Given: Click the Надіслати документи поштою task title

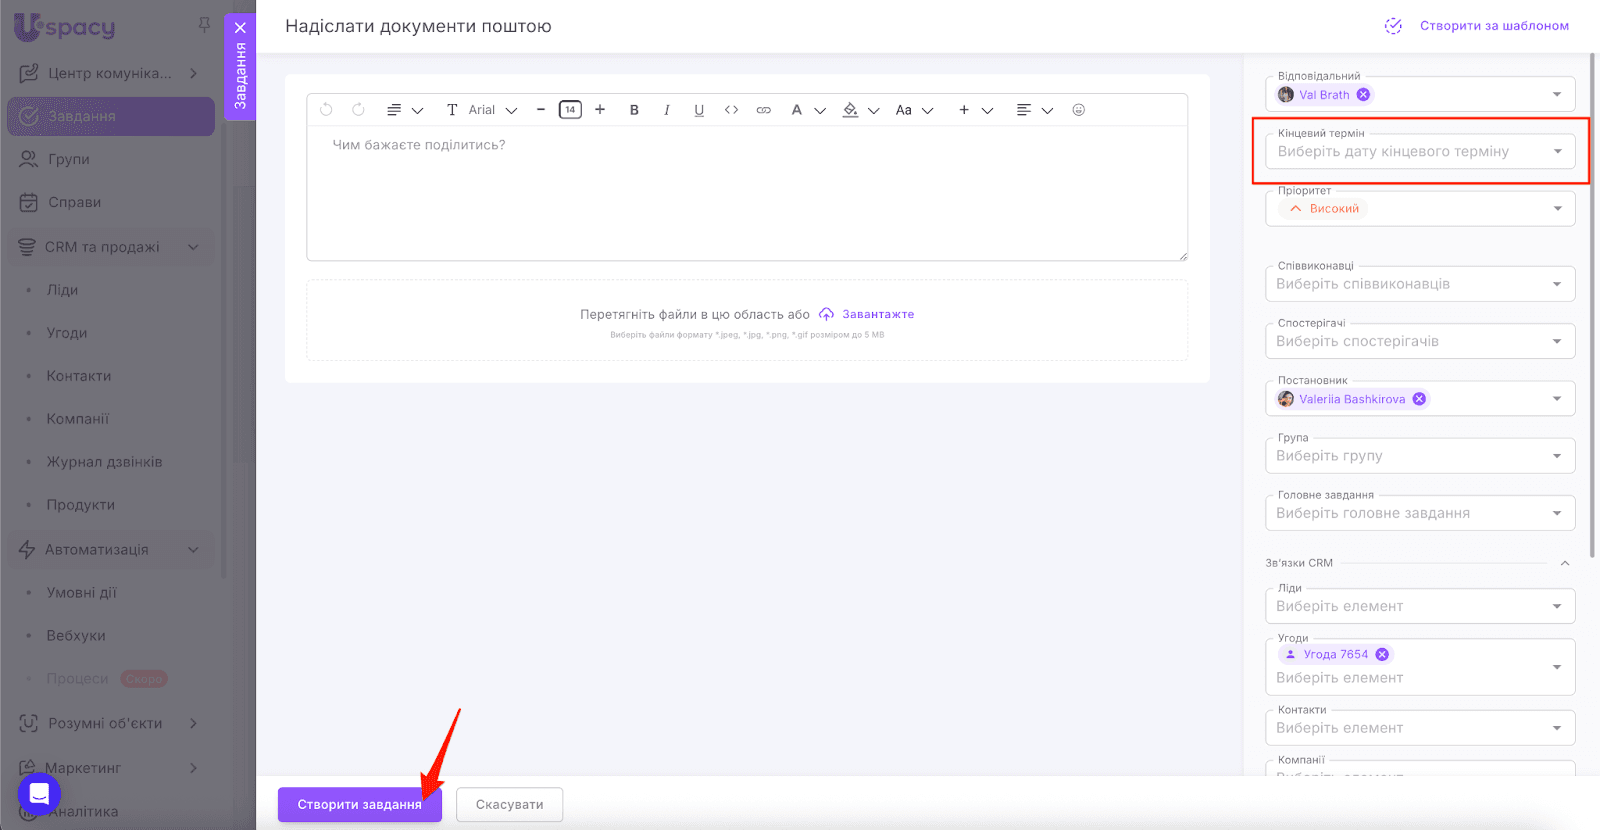Looking at the screenshot, I should 418,26.
